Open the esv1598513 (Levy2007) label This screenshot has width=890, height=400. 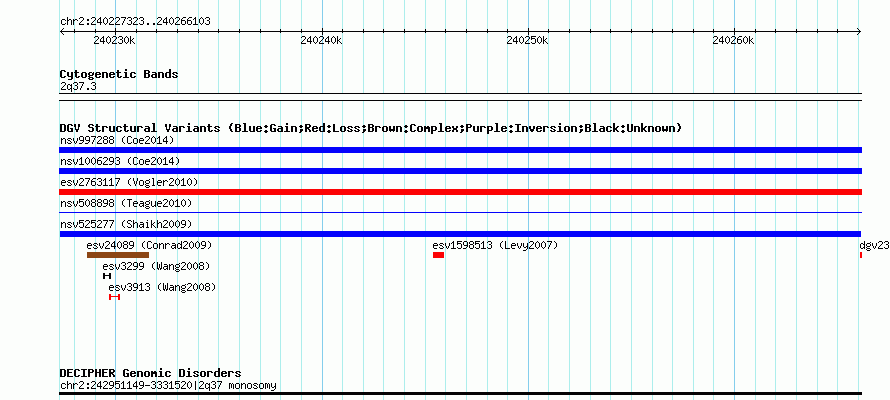click(x=496, y=245)
